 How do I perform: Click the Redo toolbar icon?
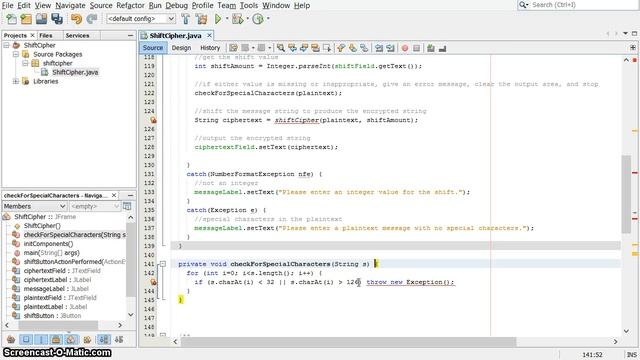(x=92, y=19)
